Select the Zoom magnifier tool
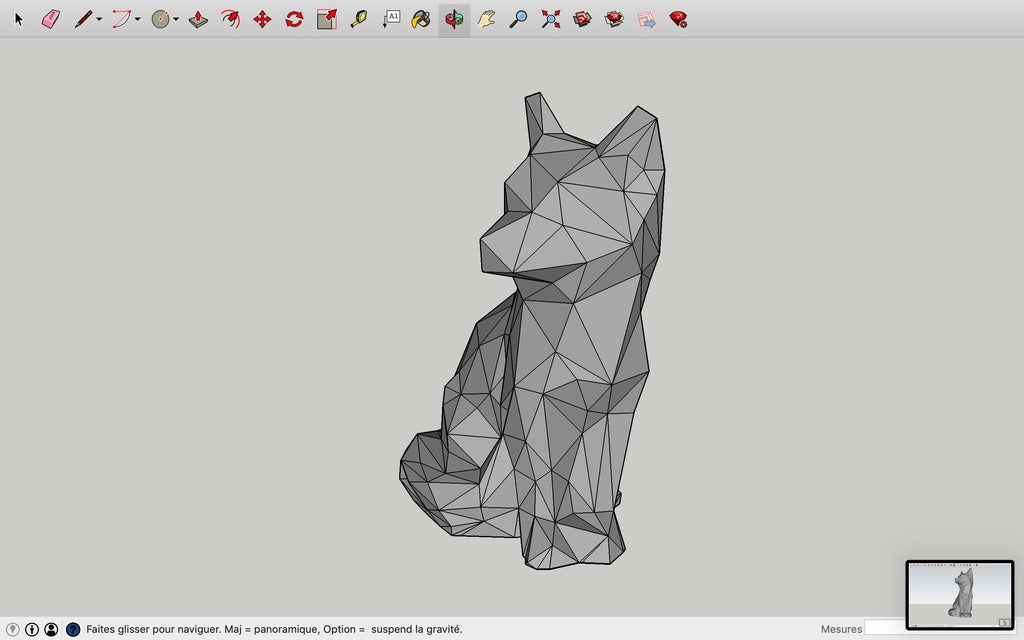The image size is (1024, 640). (517, 18)
